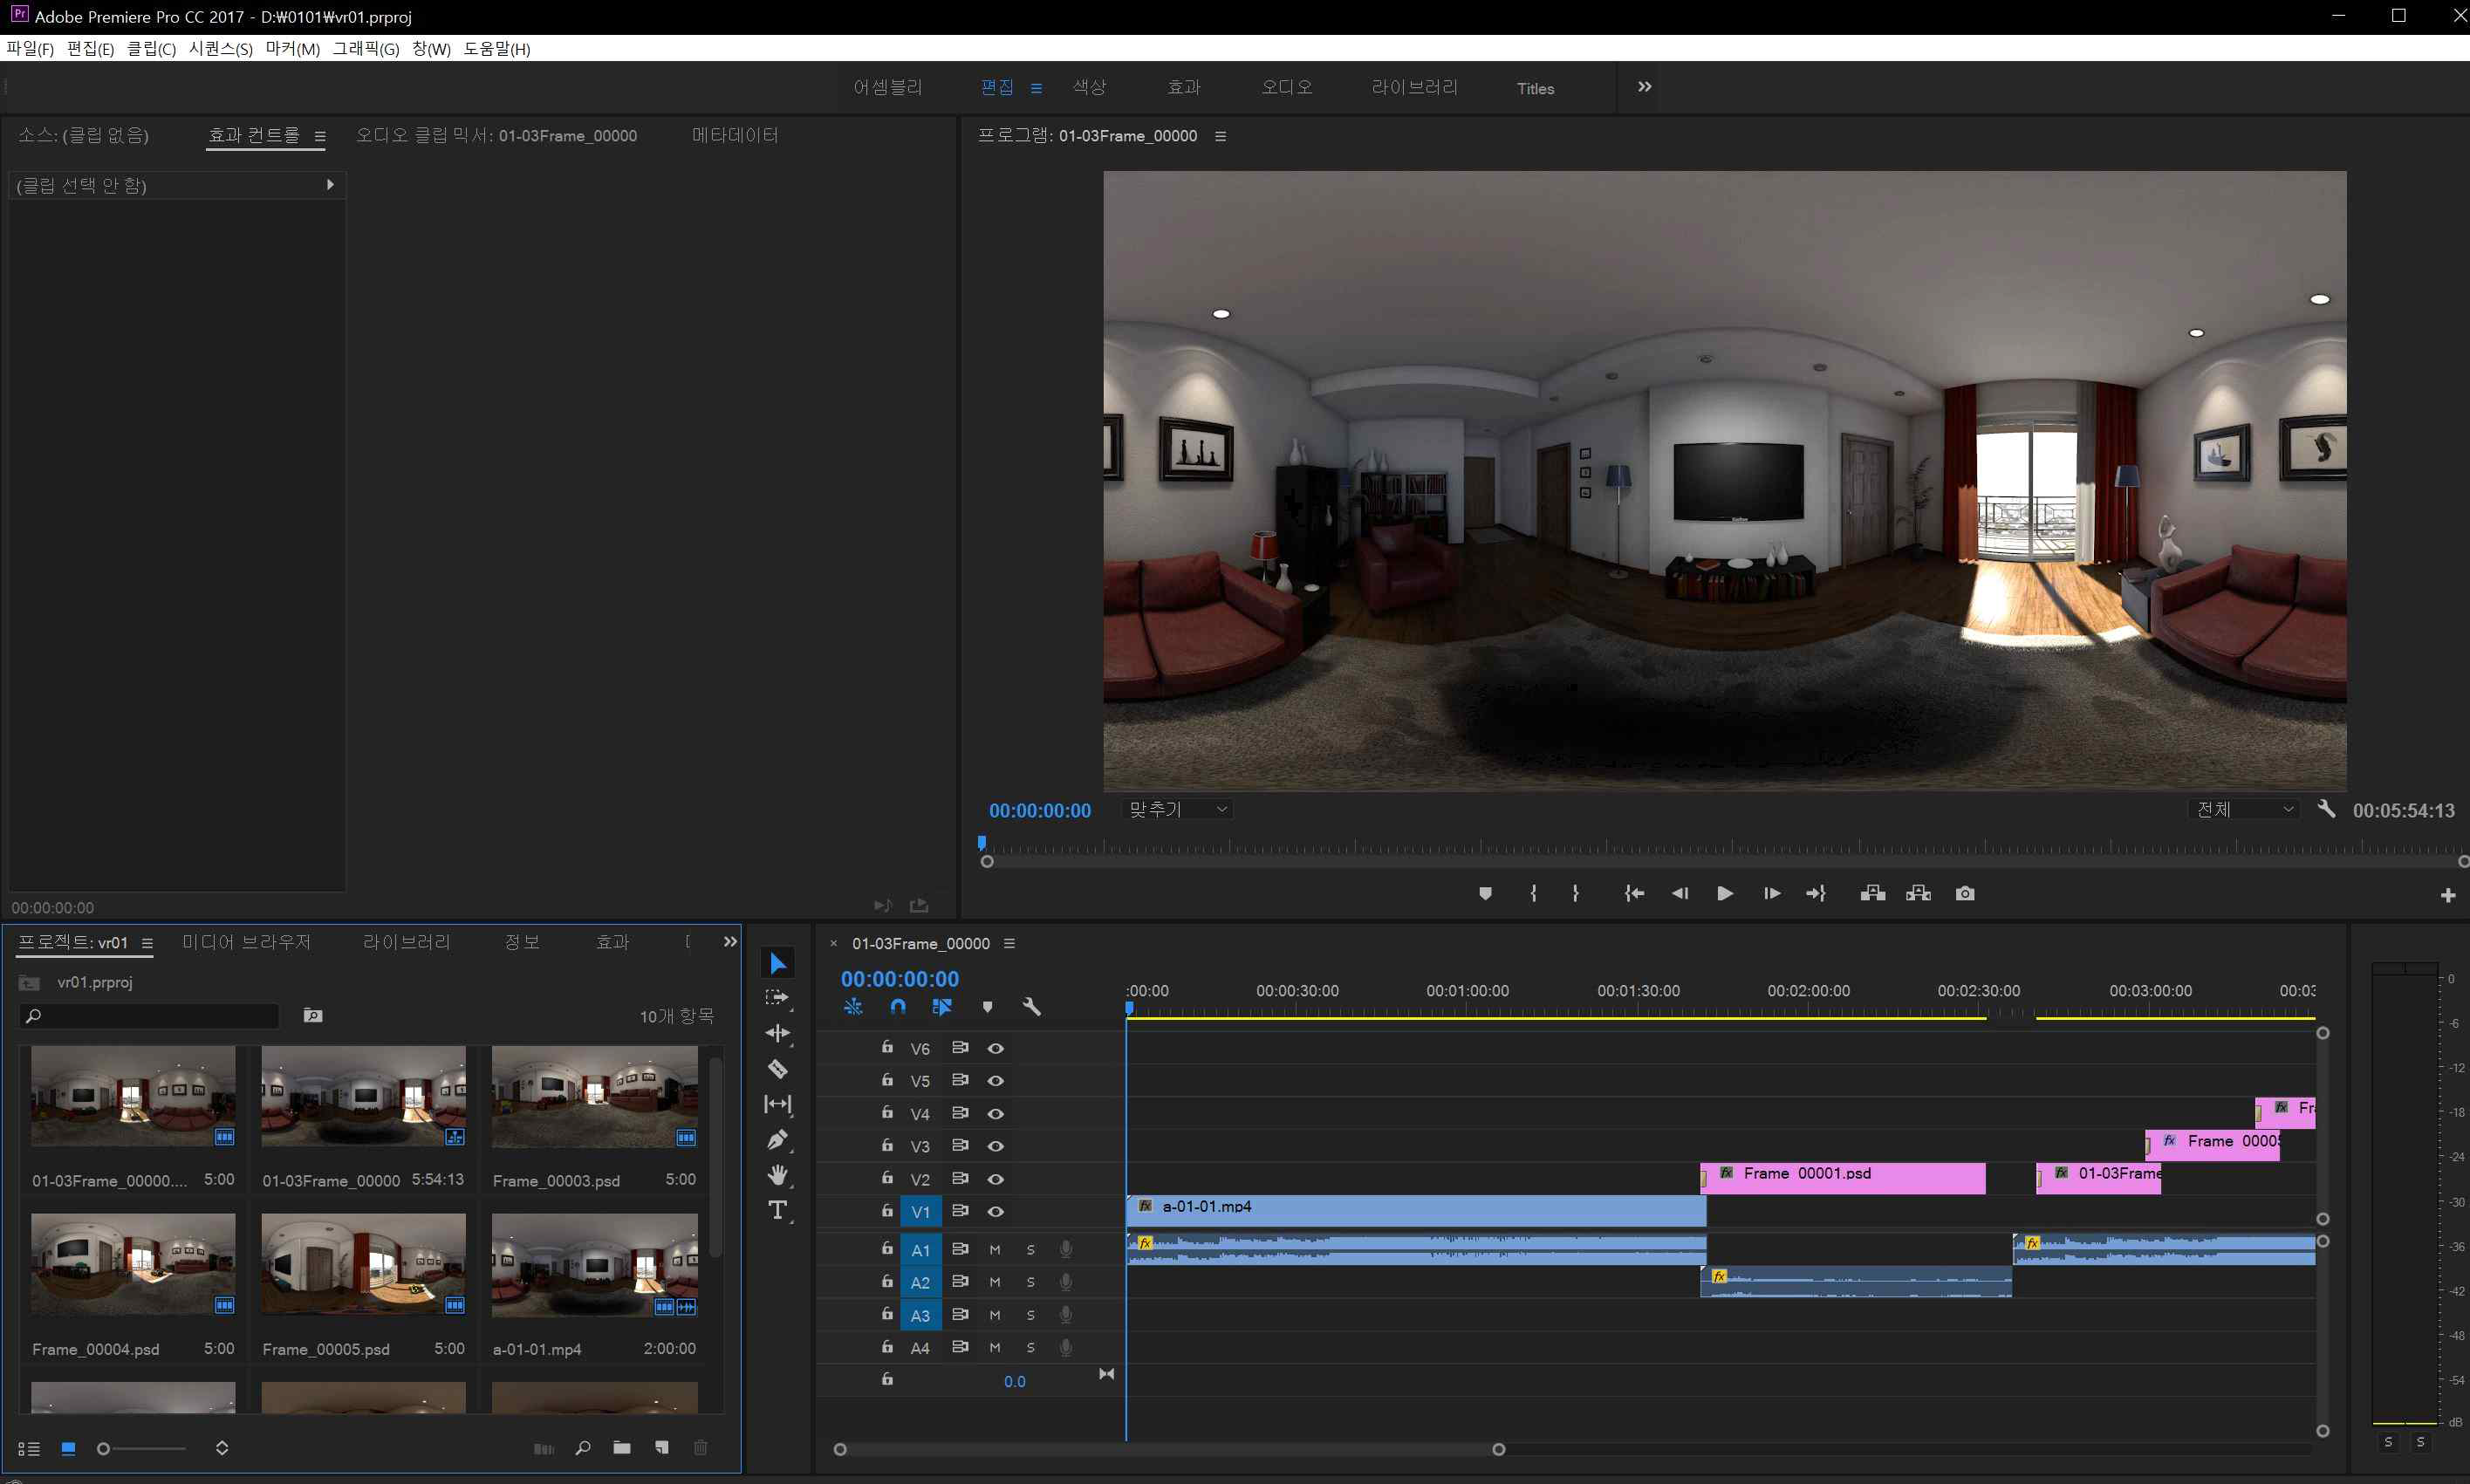The height and width of the screenshot is (1484, 2470).
Task: Open the 효과 컨트롤 panel menu
Action: pos(320,136)
